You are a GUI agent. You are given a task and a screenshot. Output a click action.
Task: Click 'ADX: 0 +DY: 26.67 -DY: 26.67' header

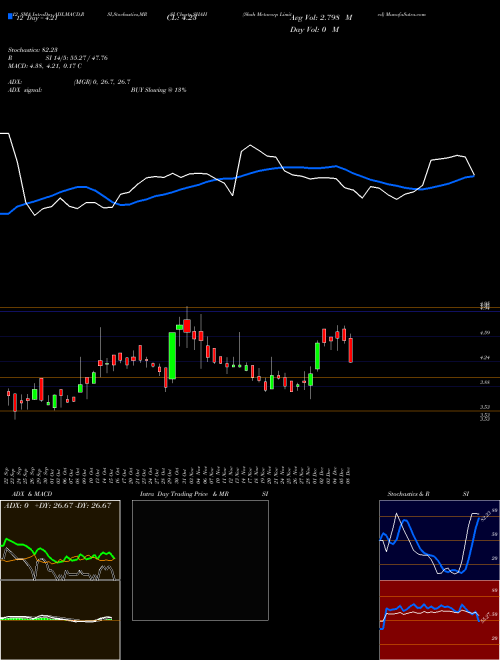58,506
